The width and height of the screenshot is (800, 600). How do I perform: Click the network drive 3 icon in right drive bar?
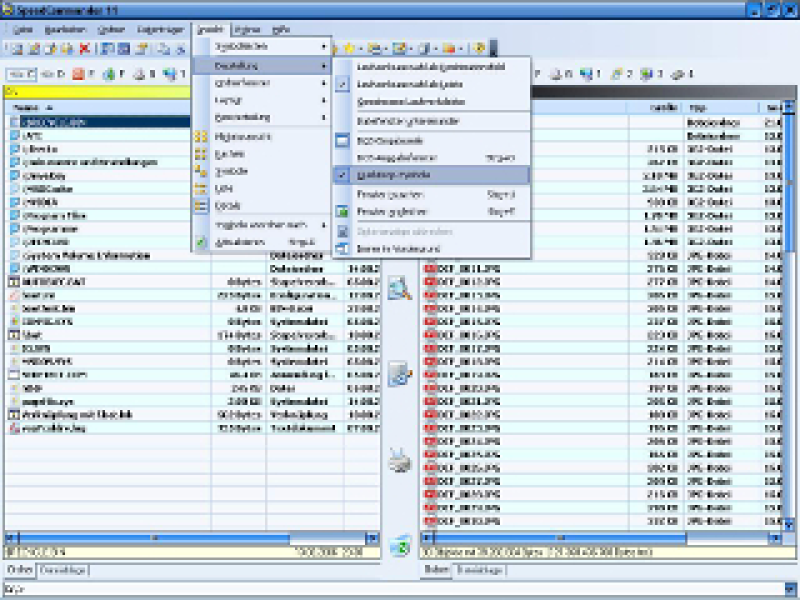point(646,74)
